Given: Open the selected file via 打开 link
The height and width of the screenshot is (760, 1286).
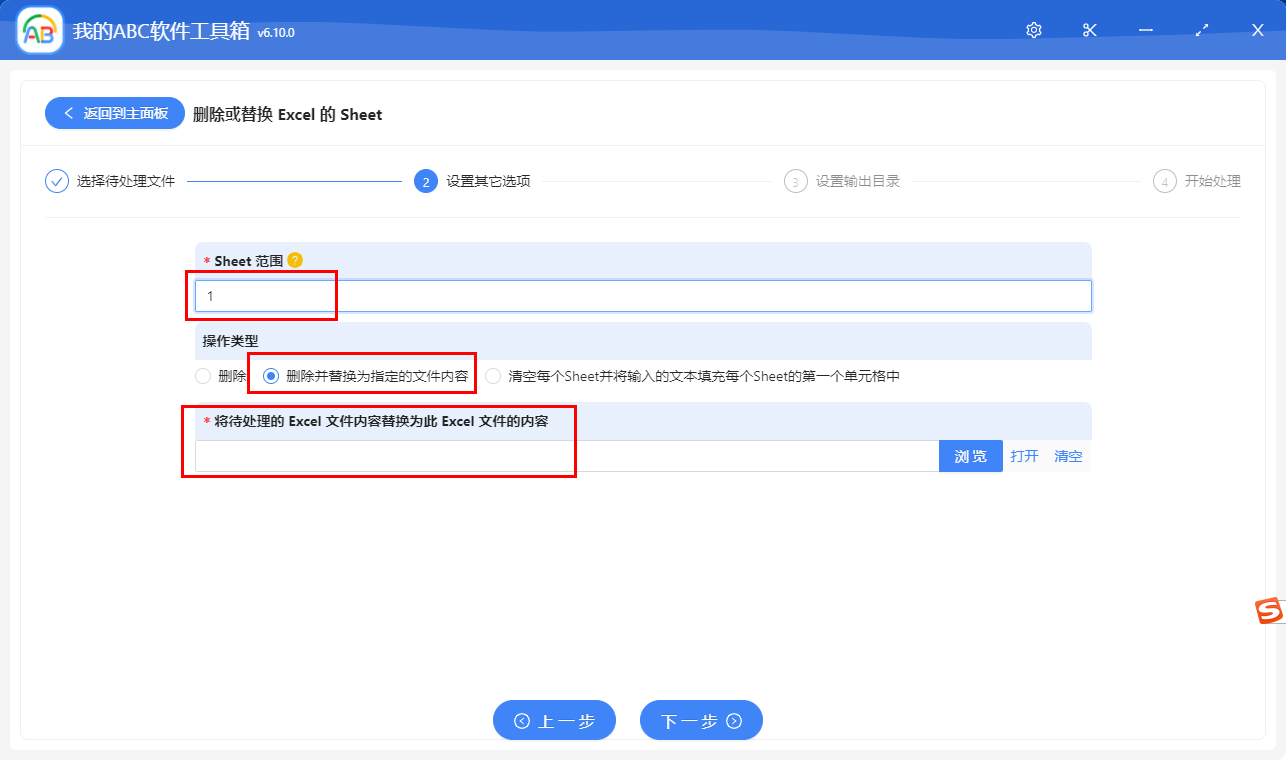Looking at the screenshot, I should click(x=1024, y=455).
